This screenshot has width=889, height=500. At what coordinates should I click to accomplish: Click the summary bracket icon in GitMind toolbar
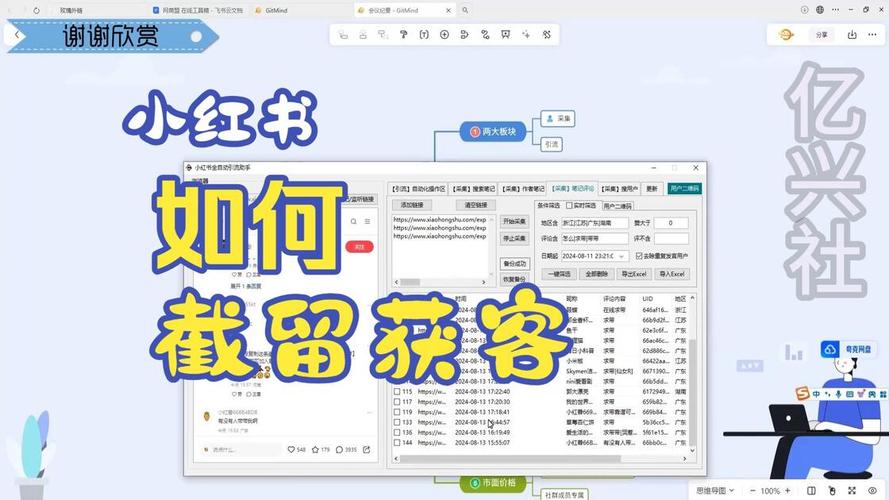click(x=464, y=35)
